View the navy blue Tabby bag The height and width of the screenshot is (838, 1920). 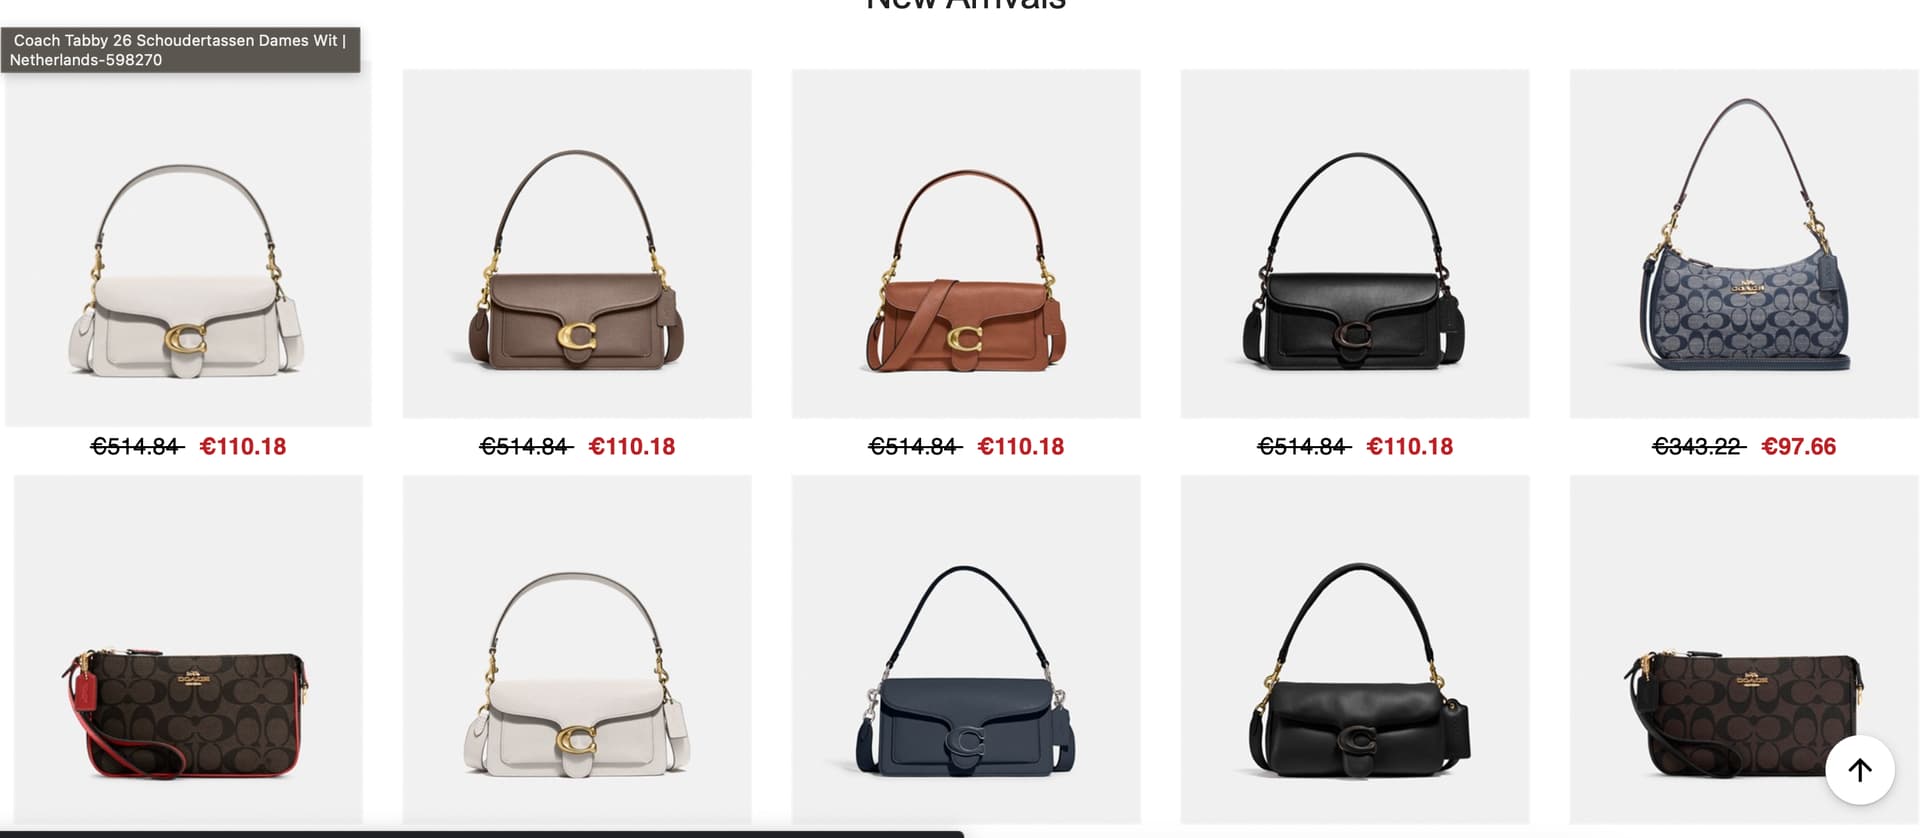966,650
